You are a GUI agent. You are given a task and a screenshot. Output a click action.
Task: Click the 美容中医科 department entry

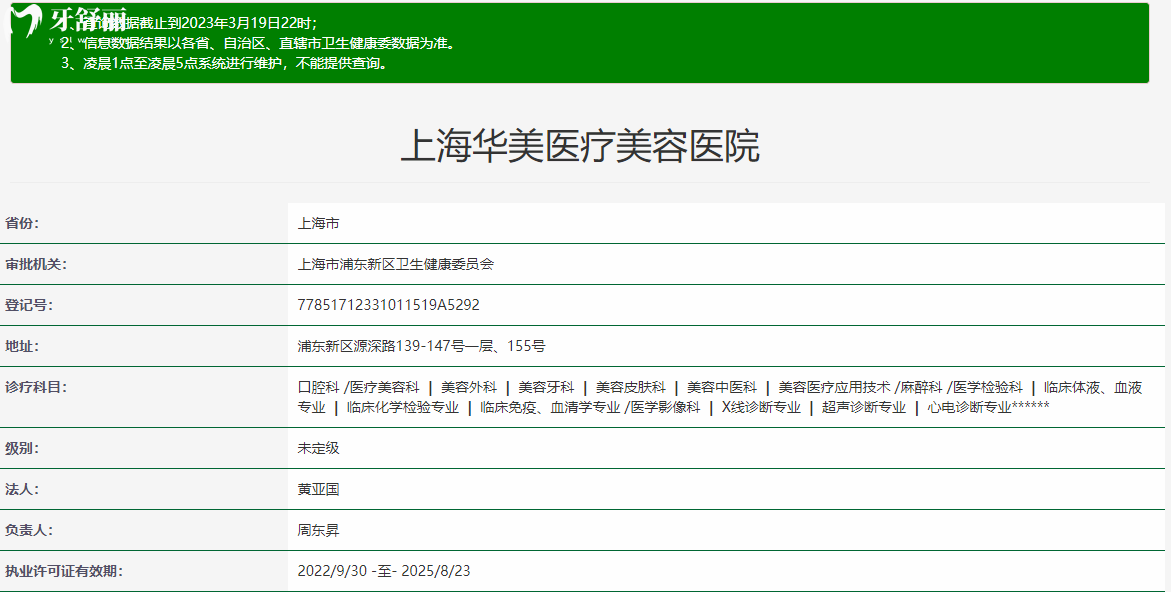pyautogui.click(x=721, y=387)
